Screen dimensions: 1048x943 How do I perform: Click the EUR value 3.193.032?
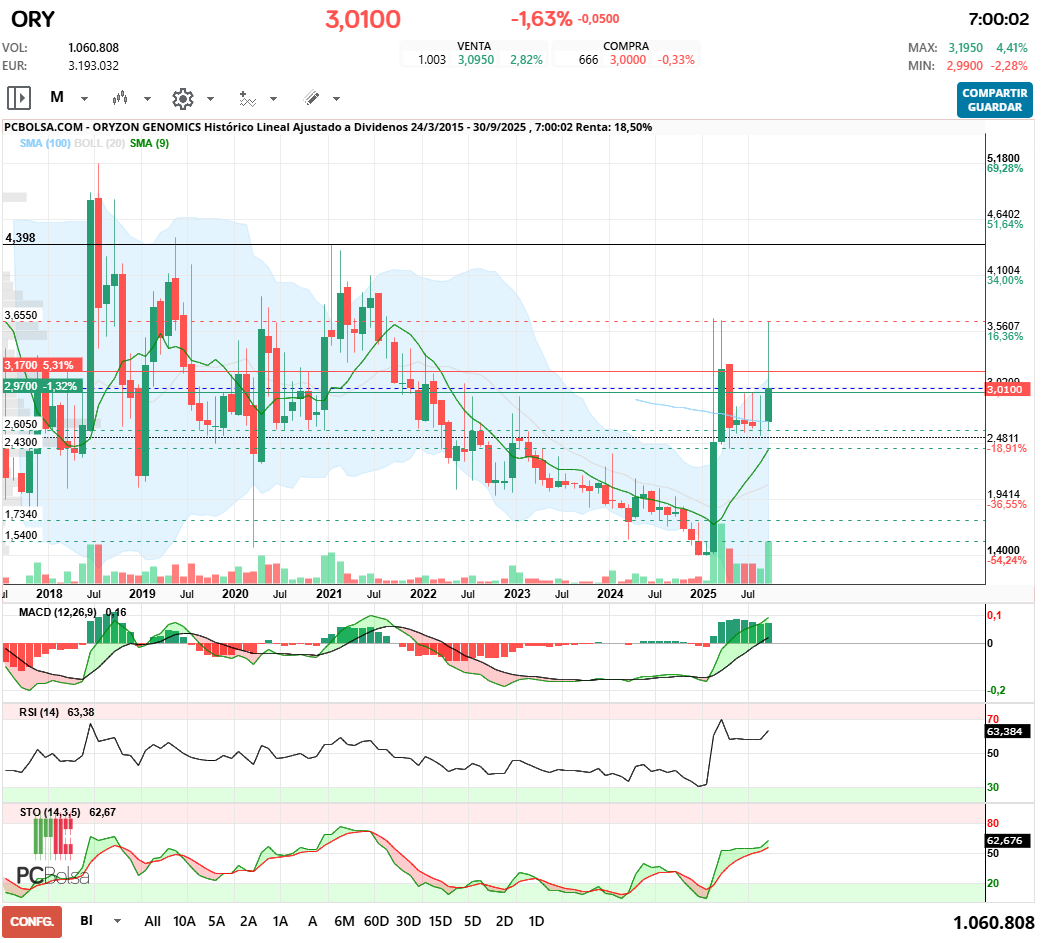click(94, 65)
